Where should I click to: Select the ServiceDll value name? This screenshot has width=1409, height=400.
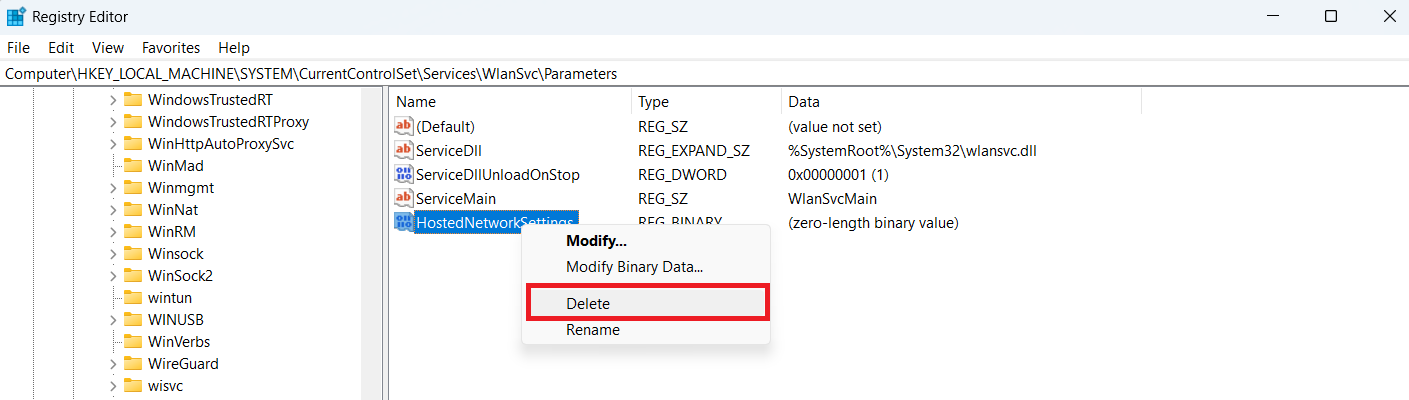click(450, 150)
